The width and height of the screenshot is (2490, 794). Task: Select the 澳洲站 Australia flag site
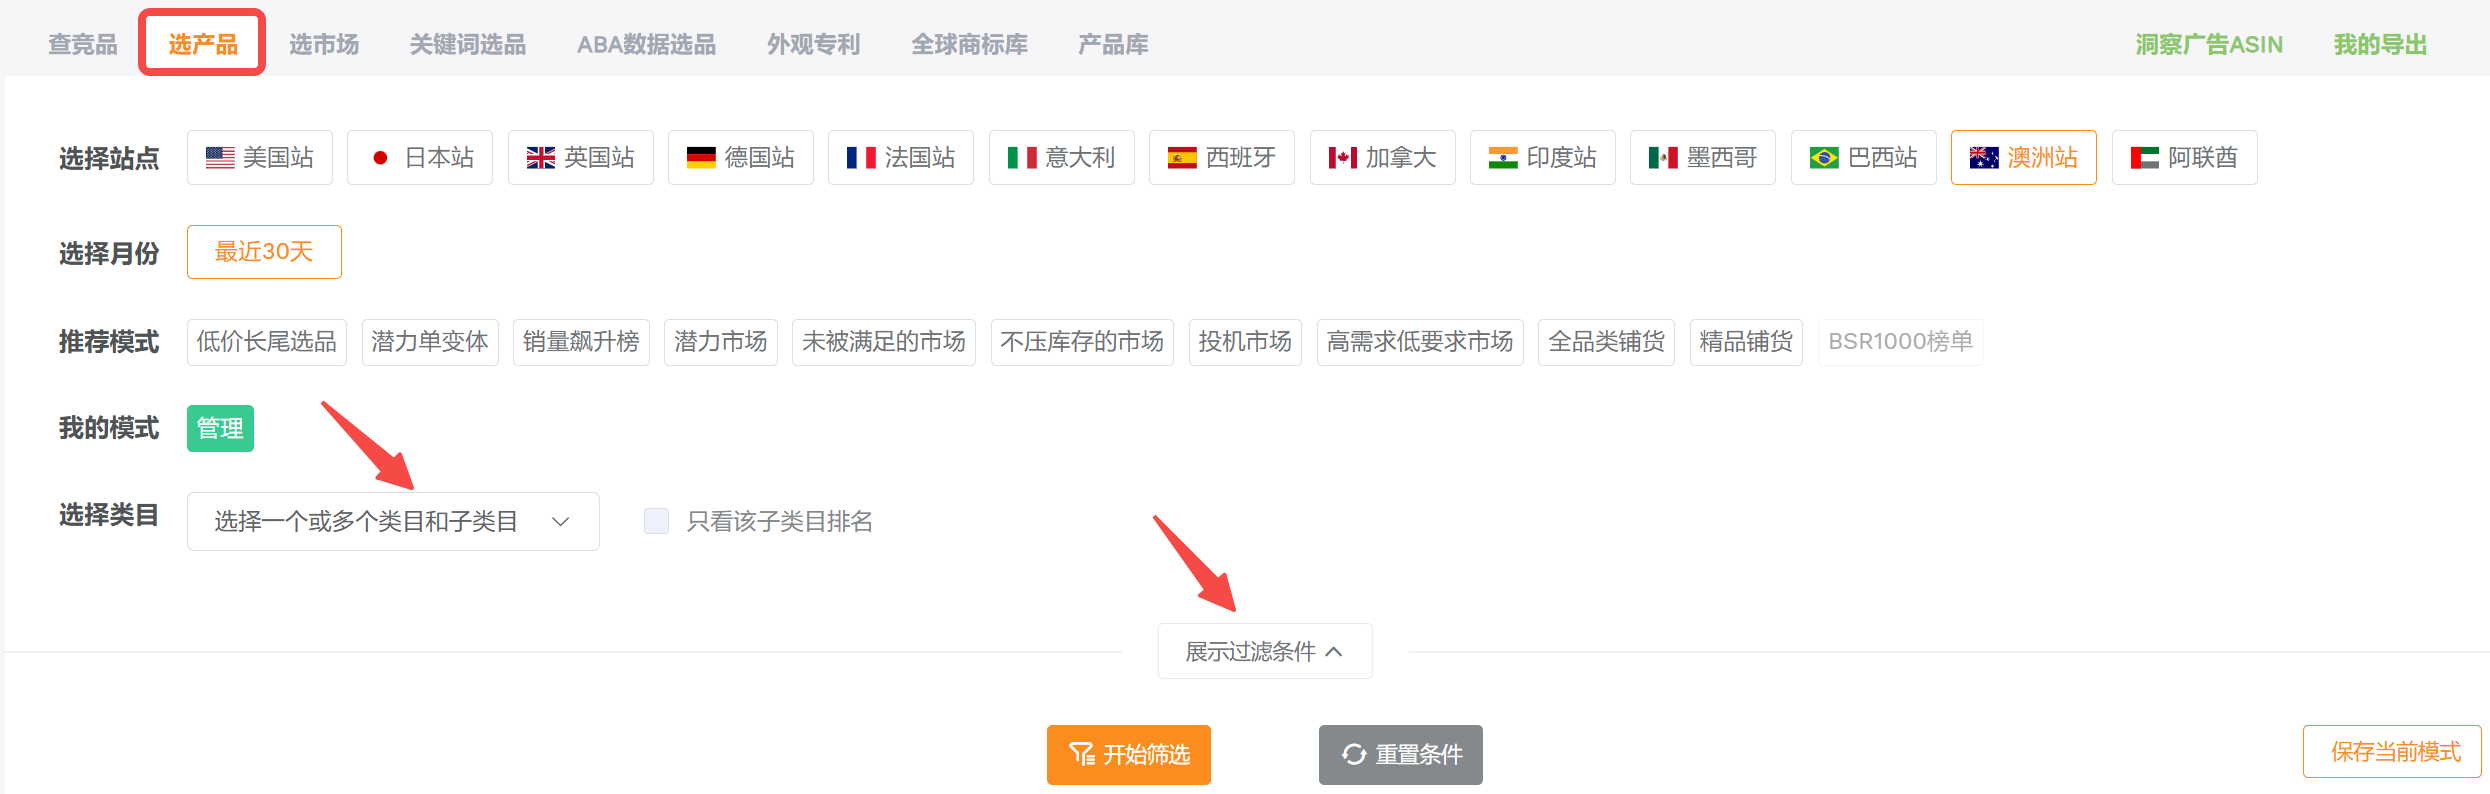tap(2024, 157)
